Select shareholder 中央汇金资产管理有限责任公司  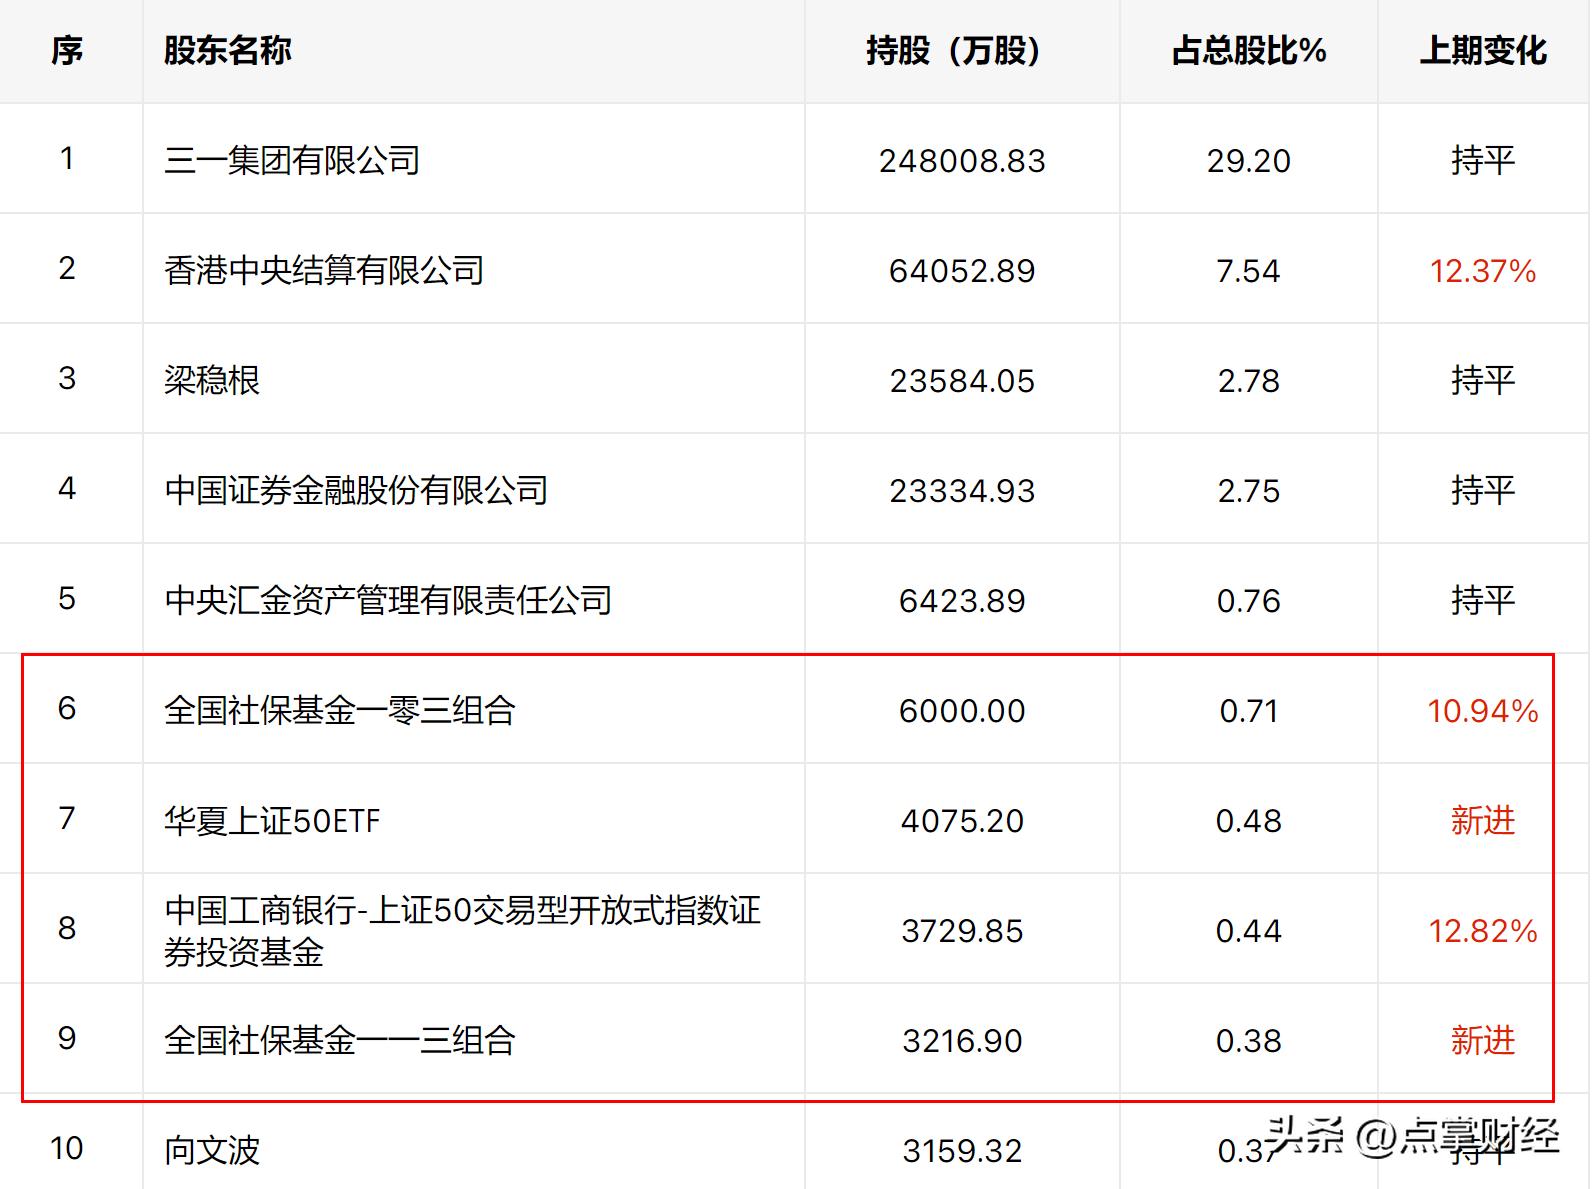388,600
